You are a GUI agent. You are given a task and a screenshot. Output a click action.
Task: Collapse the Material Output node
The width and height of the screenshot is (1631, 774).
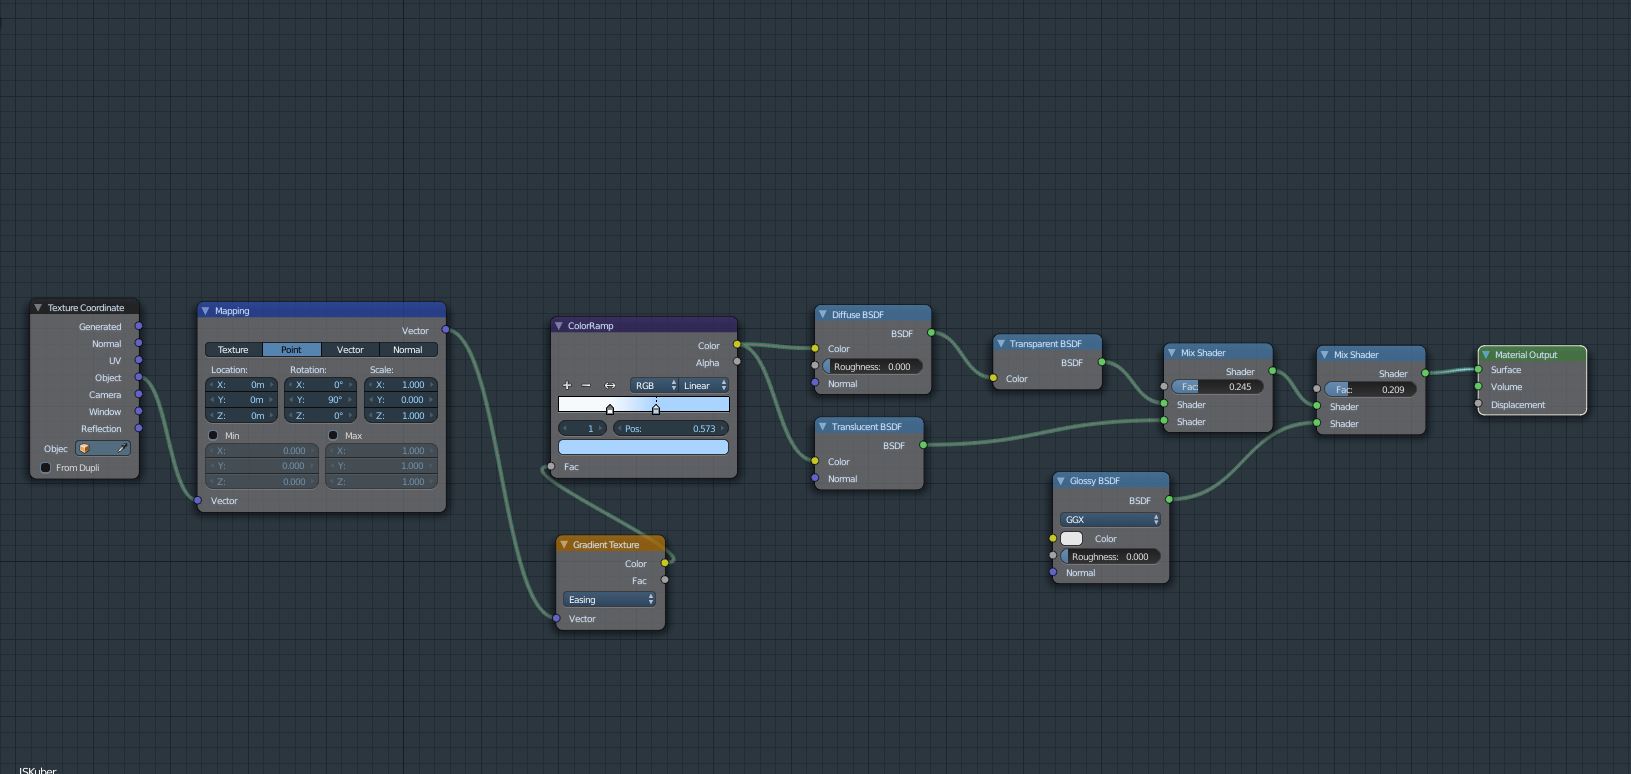pyautogui.click(x=1486, y=355)
